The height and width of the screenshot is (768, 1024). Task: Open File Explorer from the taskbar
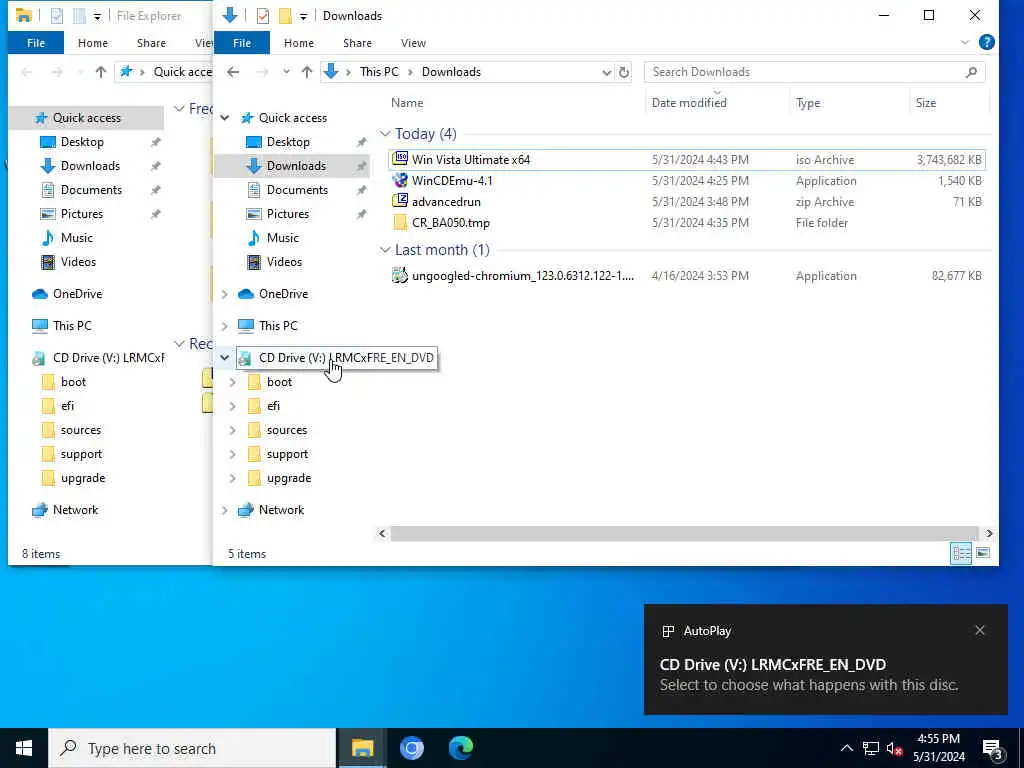(362, 748)
